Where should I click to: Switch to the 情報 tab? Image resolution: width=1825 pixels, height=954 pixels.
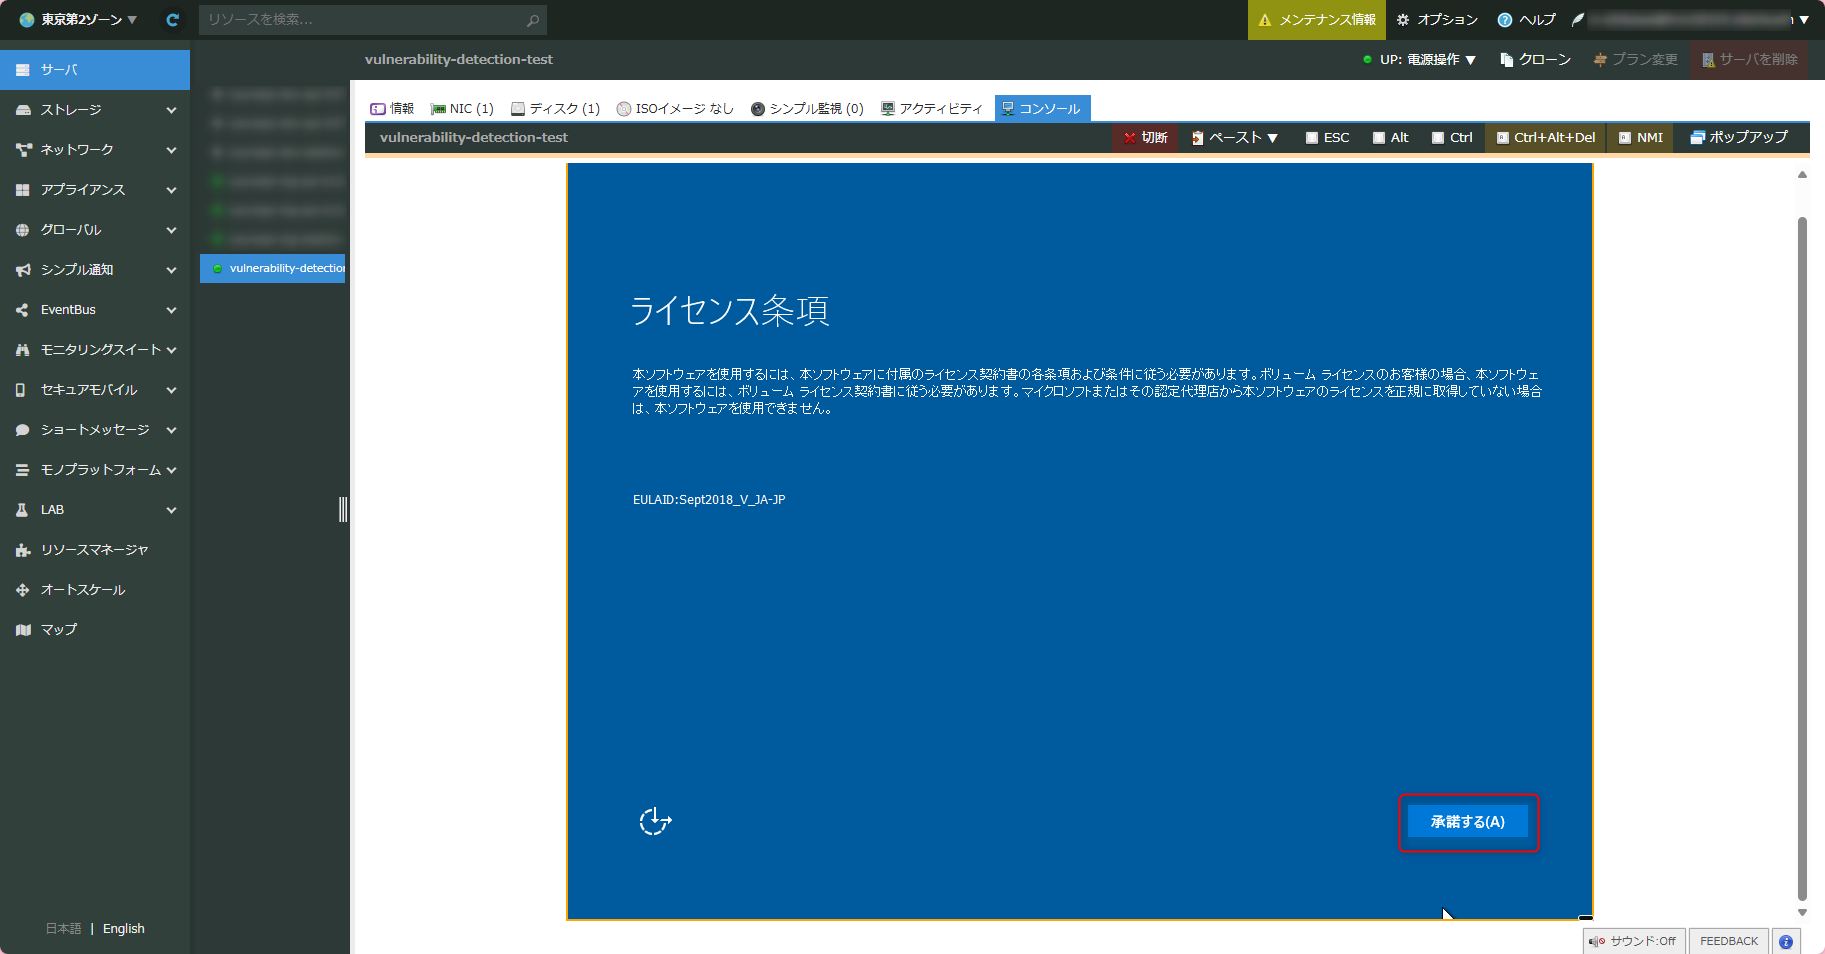coord(392,108)
